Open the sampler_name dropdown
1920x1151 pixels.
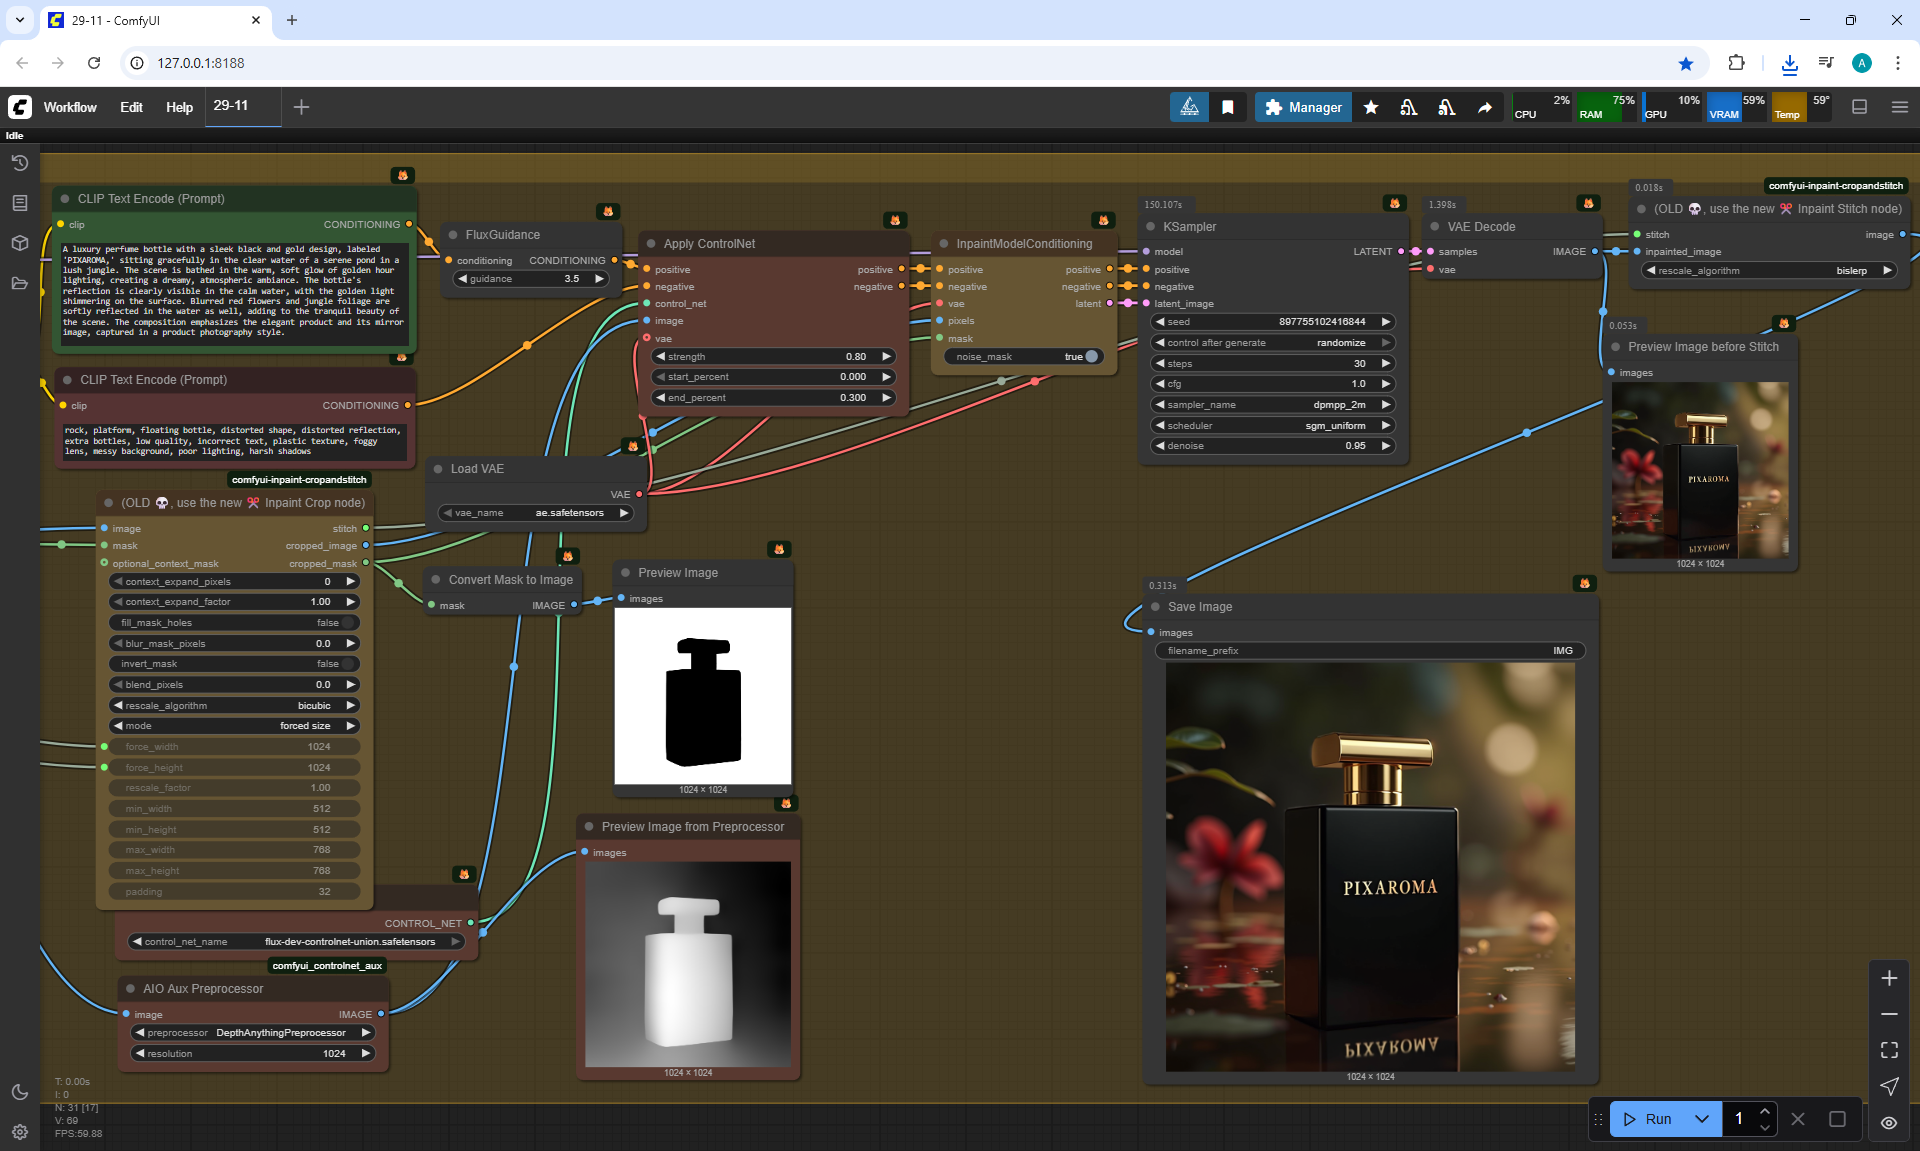tap(1270, 405)
